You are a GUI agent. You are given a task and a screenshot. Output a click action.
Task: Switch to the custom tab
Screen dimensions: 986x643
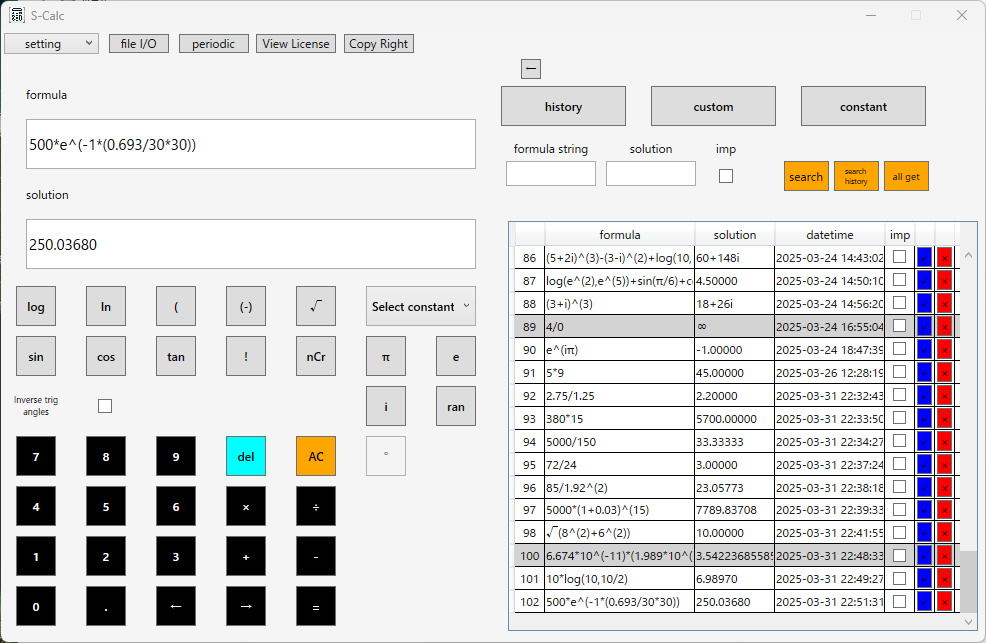713,106
